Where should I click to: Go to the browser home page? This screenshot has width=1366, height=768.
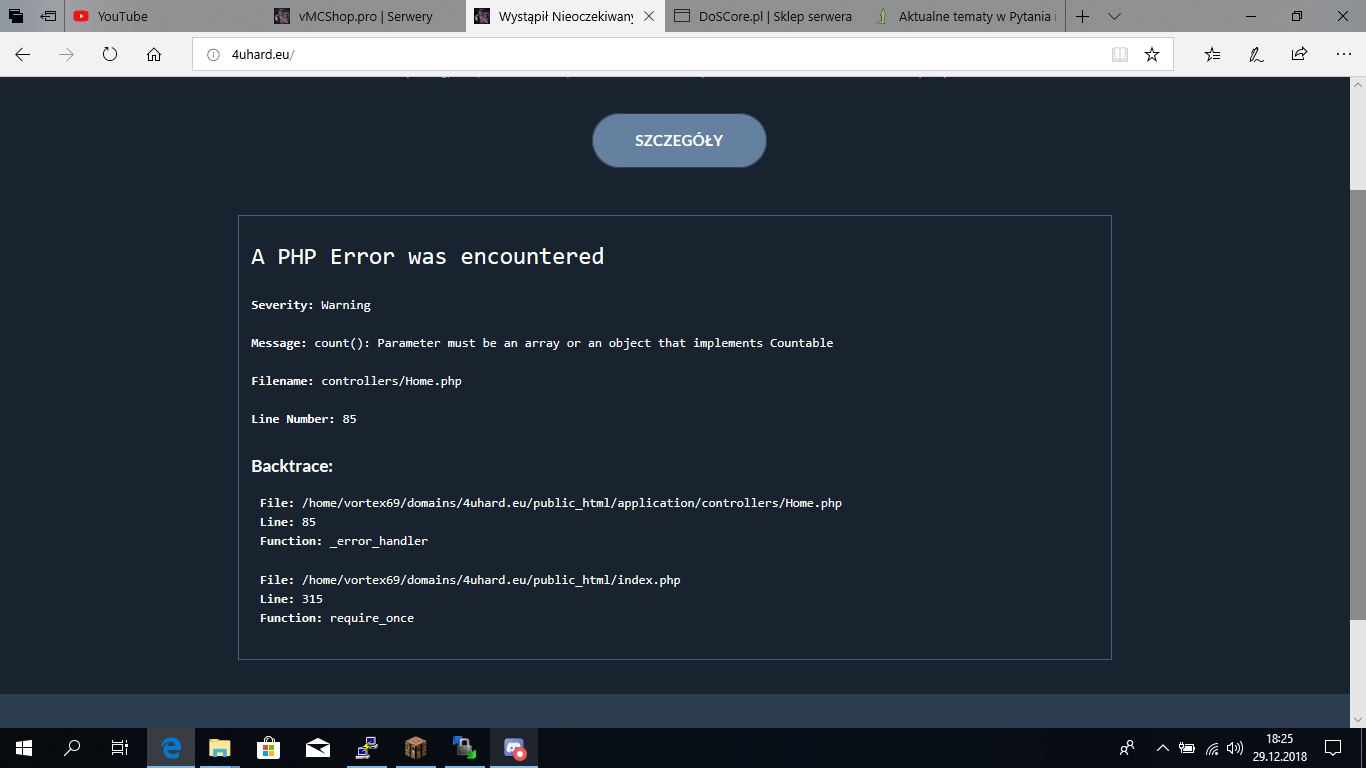tap(154, 55)
